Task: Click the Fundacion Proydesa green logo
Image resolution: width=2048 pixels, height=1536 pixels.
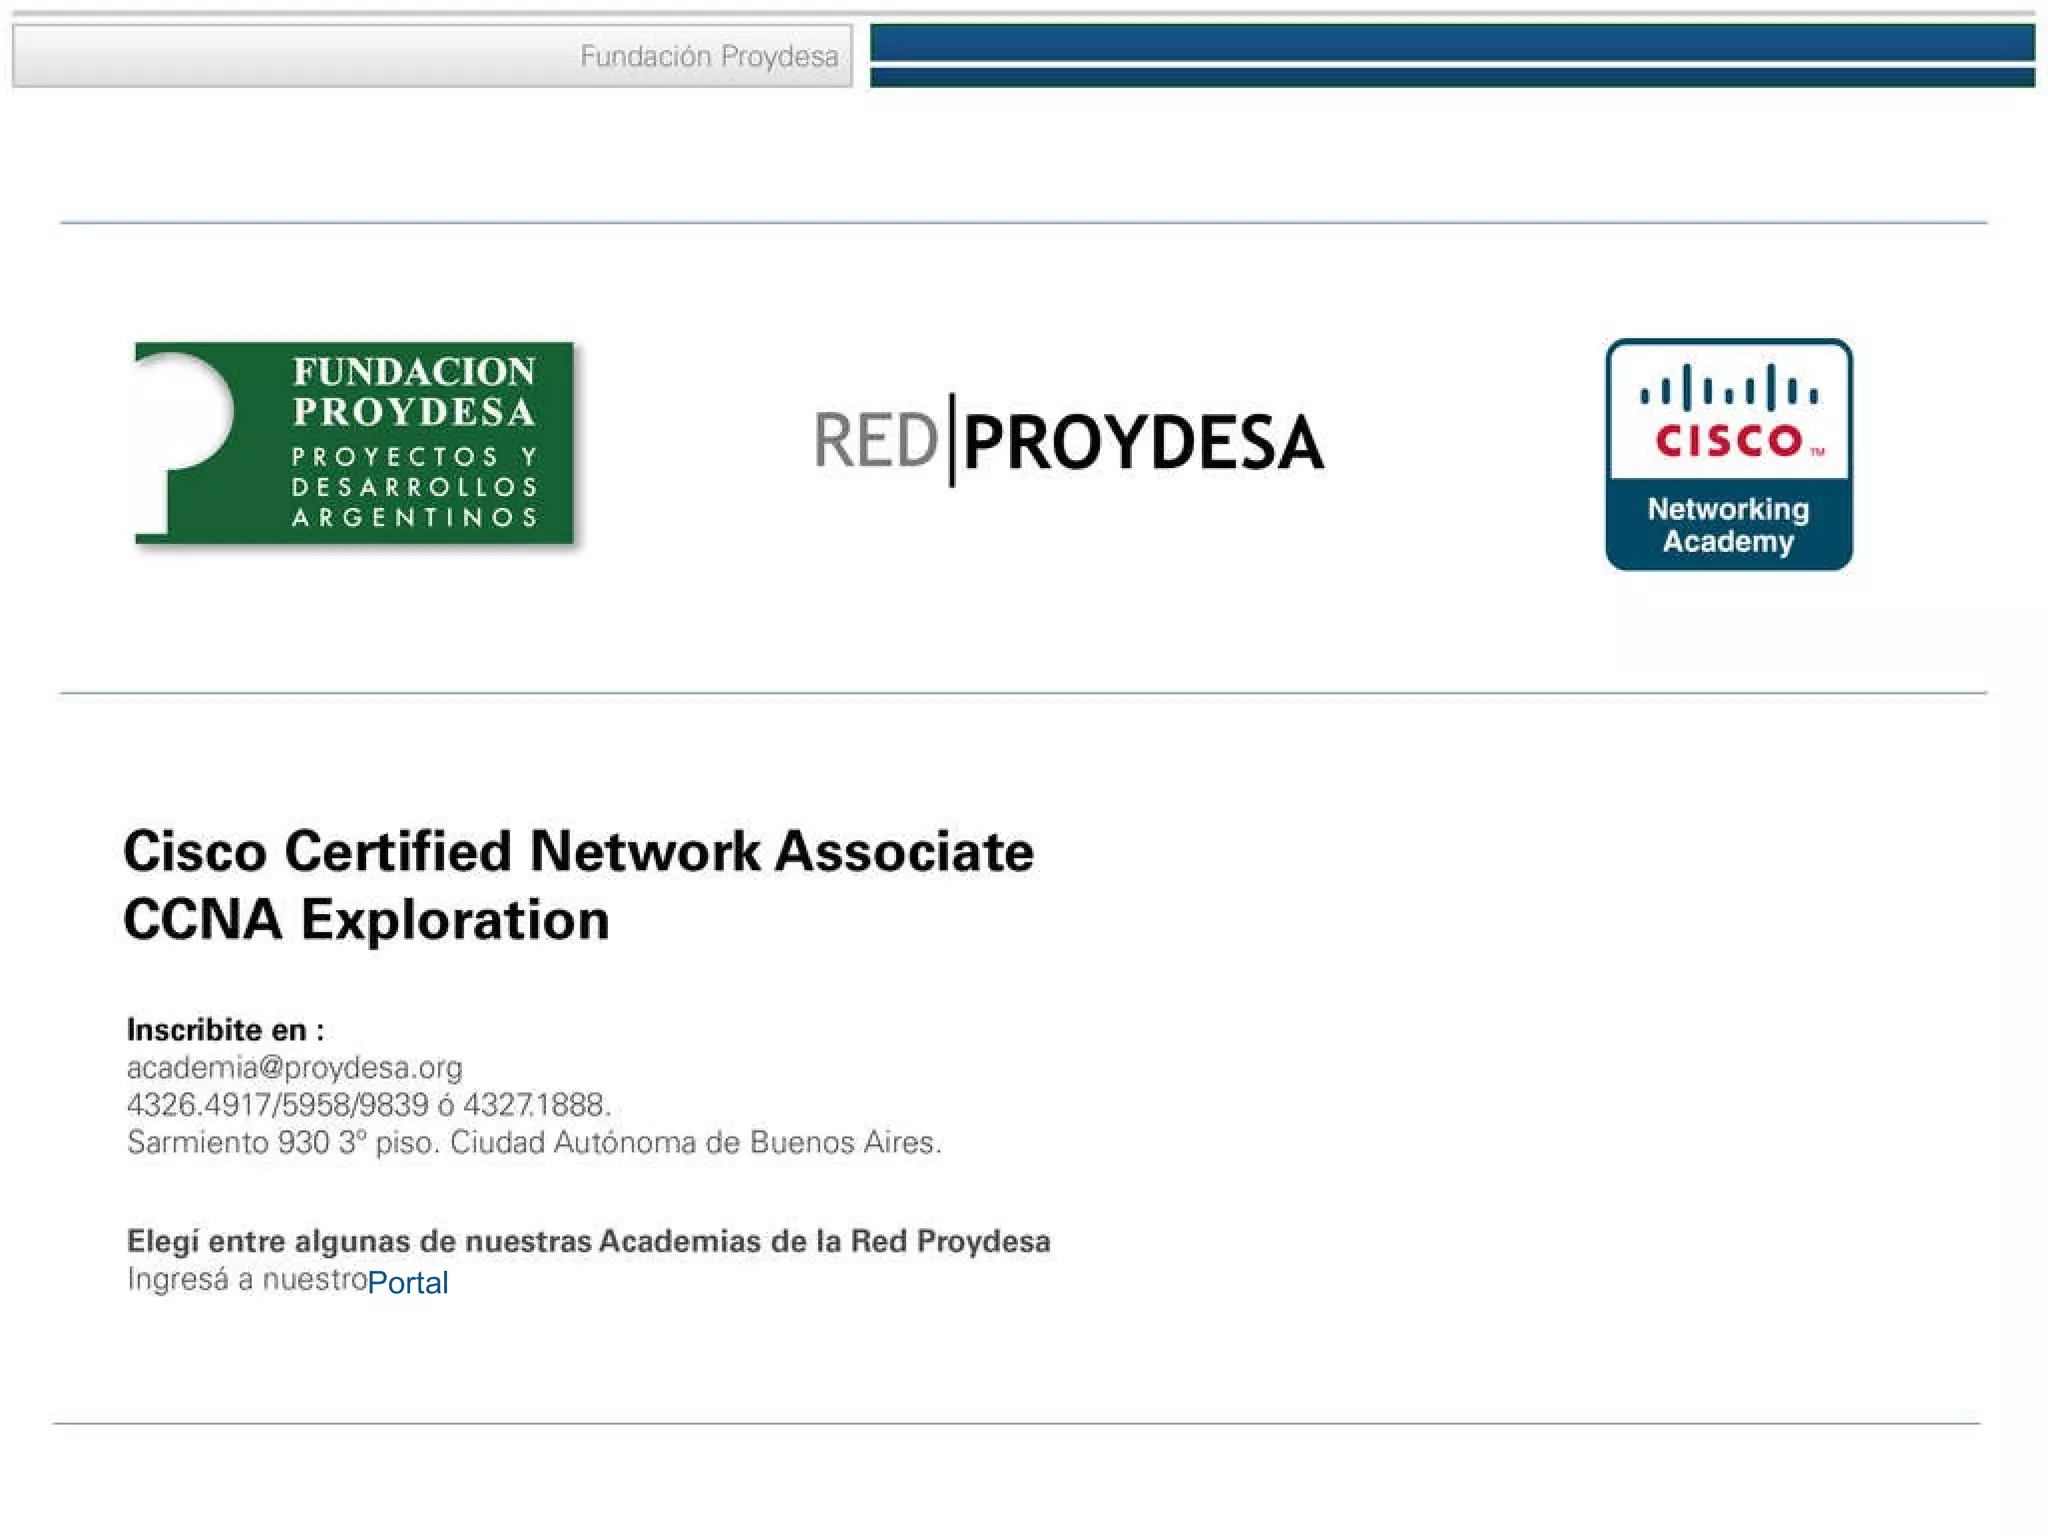Action: coord(354,443)
